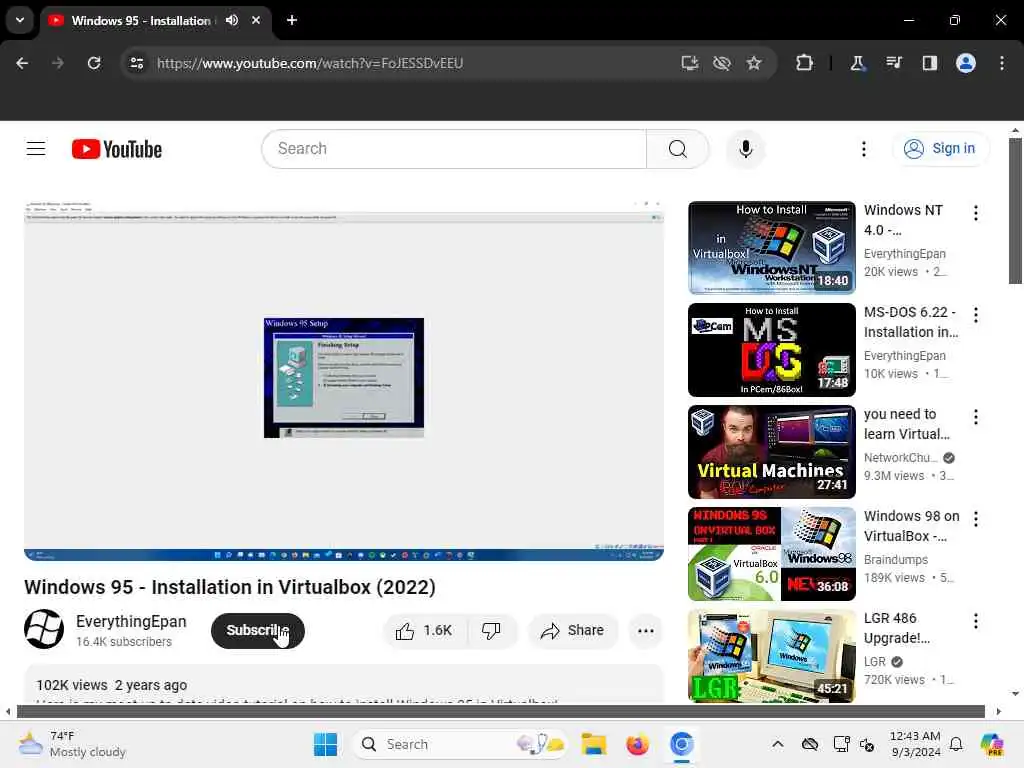The width and height of the screenshot is (1024, 768).
Task: Sign in to YouTube
Action: (x=939, y=149)
